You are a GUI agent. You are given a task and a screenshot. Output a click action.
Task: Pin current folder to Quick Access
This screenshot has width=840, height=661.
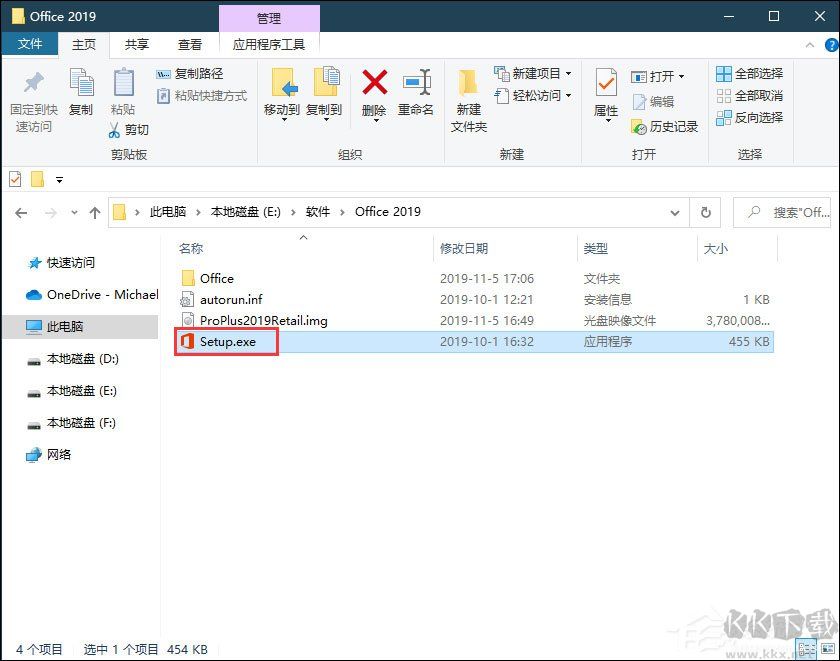coord(33,95)
